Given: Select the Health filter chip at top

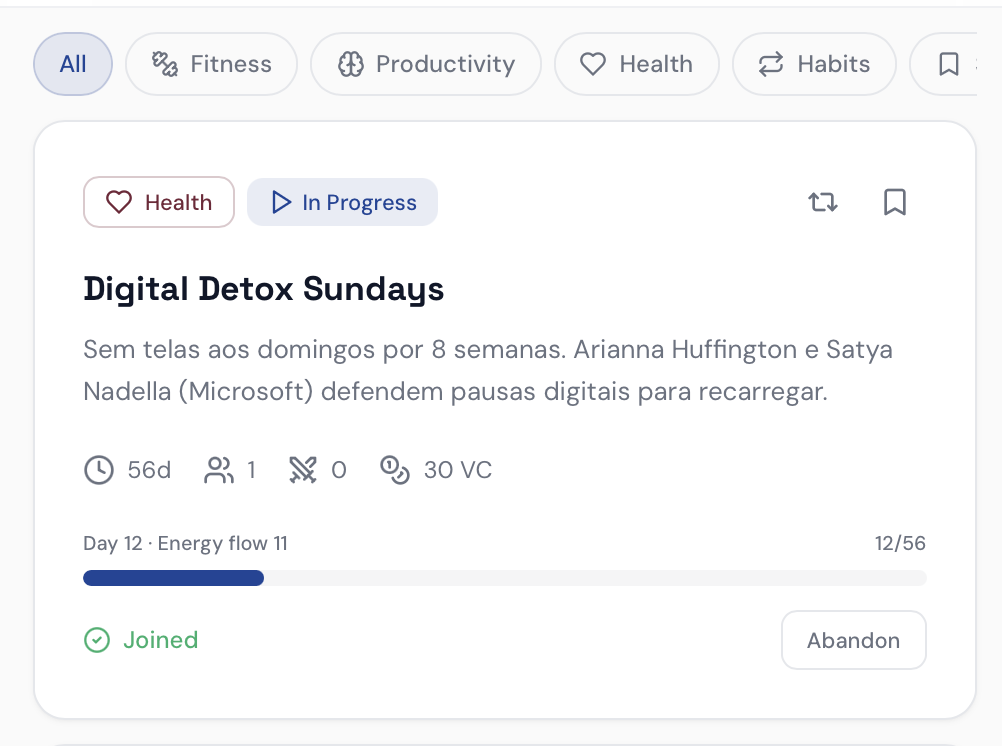Looking at the screenshot, I should pyautogui.click(x=636, y=64).
